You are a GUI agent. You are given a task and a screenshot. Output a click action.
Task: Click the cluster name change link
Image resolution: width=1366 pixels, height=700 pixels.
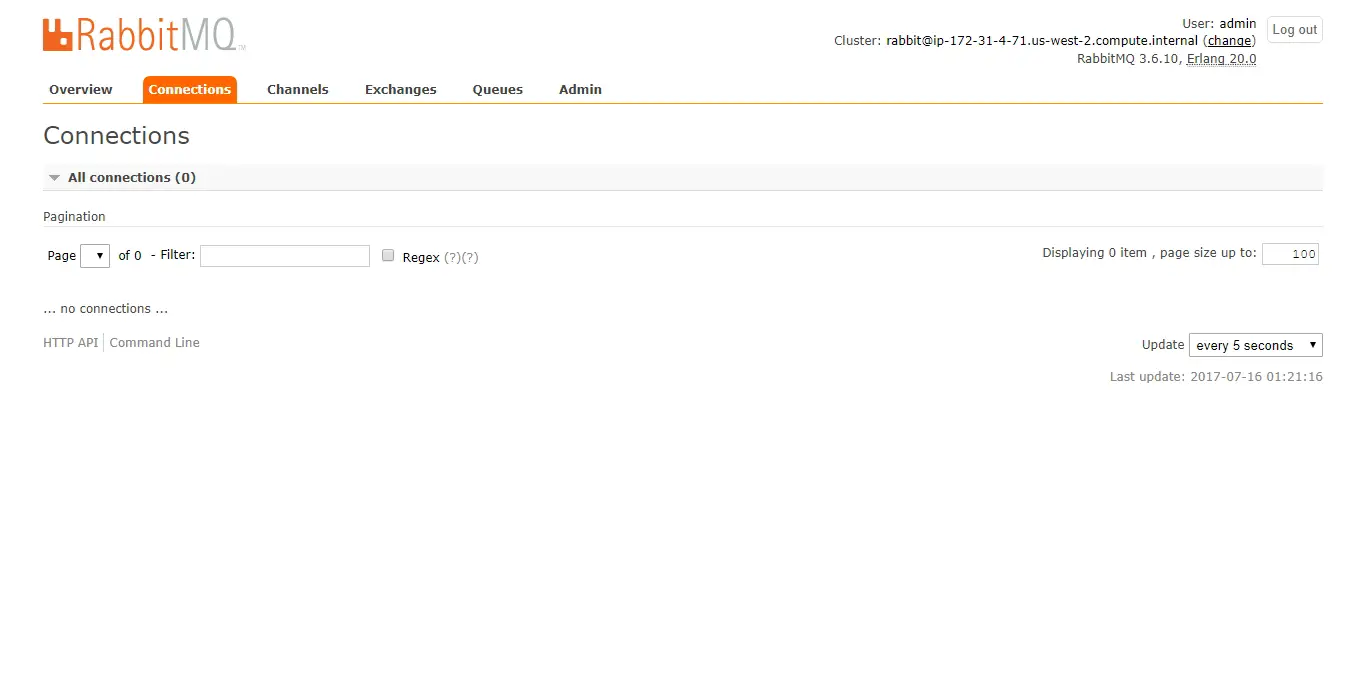tap(1229, 41)
